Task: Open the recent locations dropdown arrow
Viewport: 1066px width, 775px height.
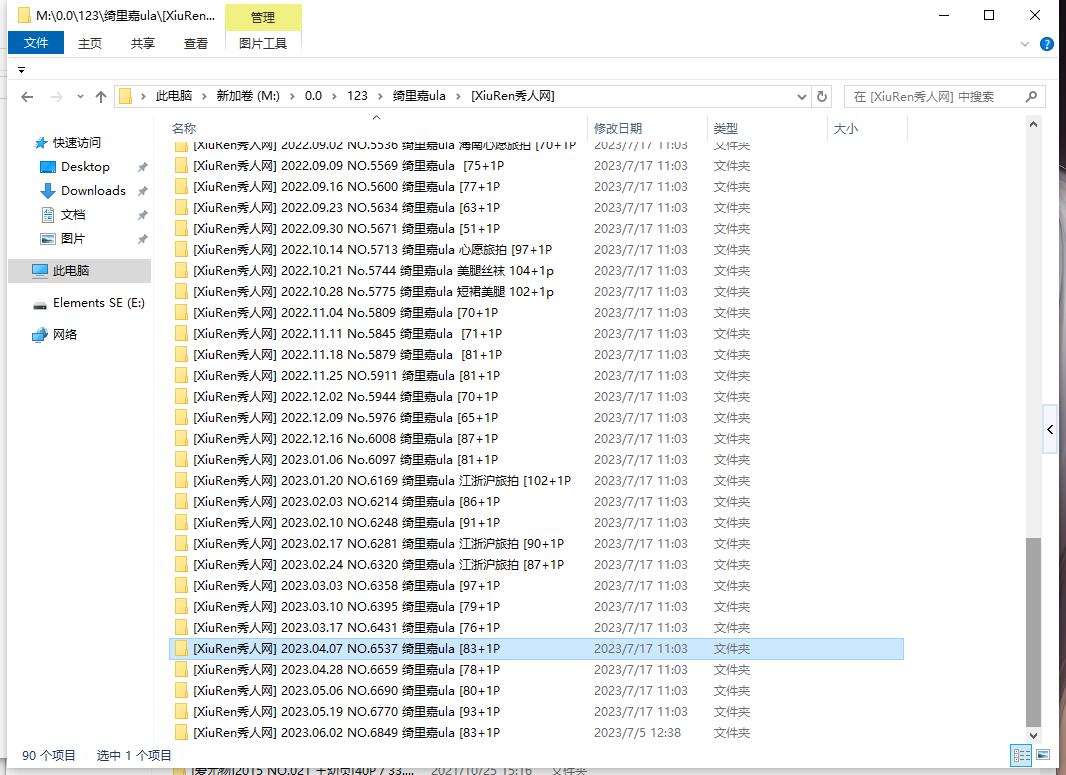Action: coord(80,97)
